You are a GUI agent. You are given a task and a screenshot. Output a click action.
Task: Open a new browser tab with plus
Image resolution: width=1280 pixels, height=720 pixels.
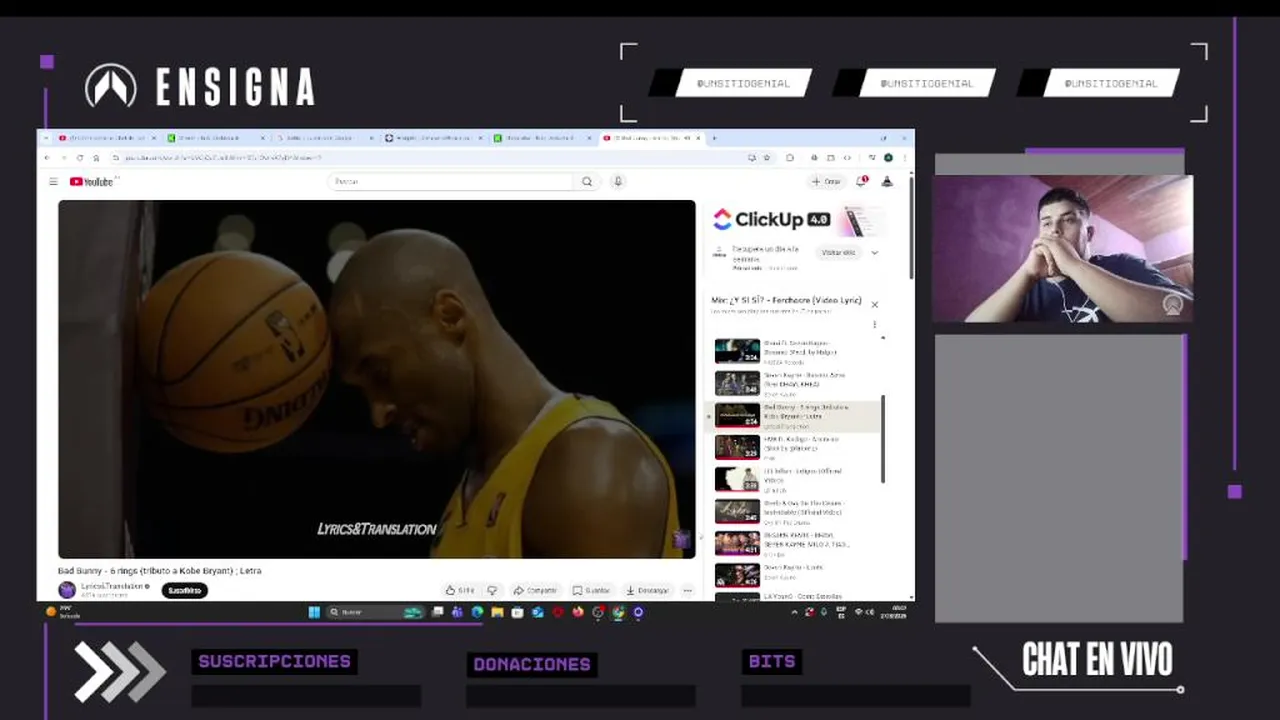coord(713,138)
